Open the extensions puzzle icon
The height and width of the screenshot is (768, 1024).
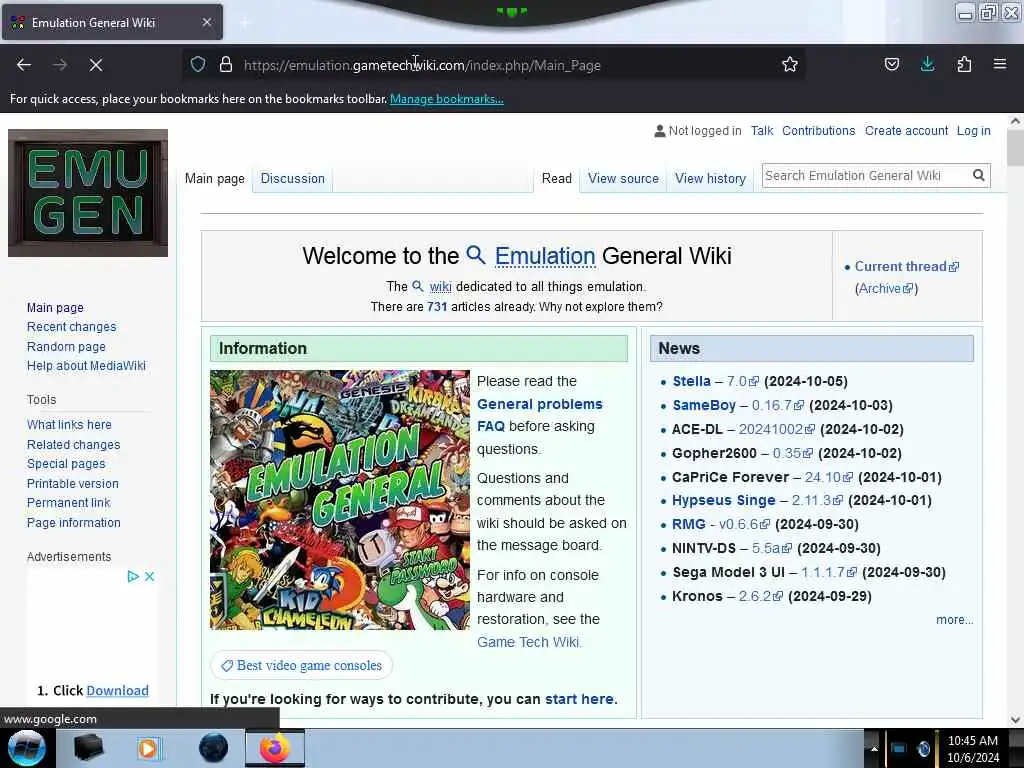pyautogui.click(x=964, y=64)
